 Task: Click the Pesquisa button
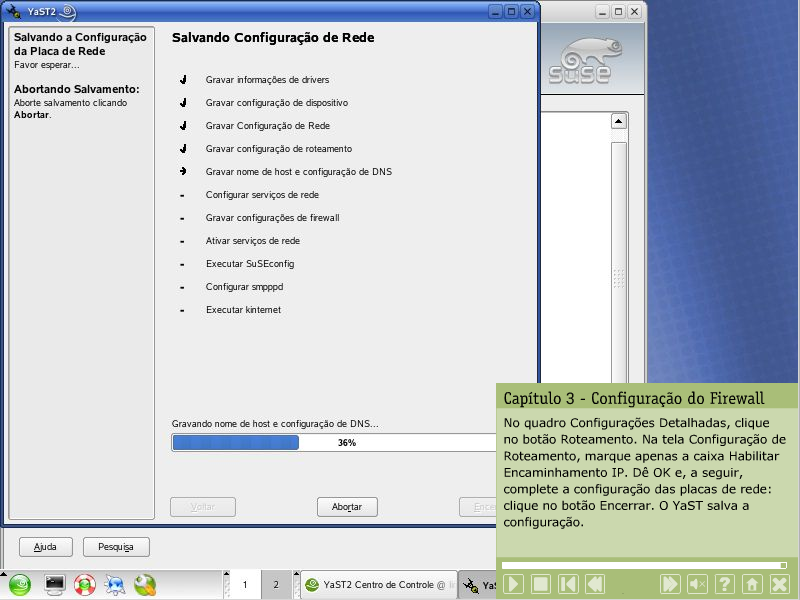tap(116, 547)
